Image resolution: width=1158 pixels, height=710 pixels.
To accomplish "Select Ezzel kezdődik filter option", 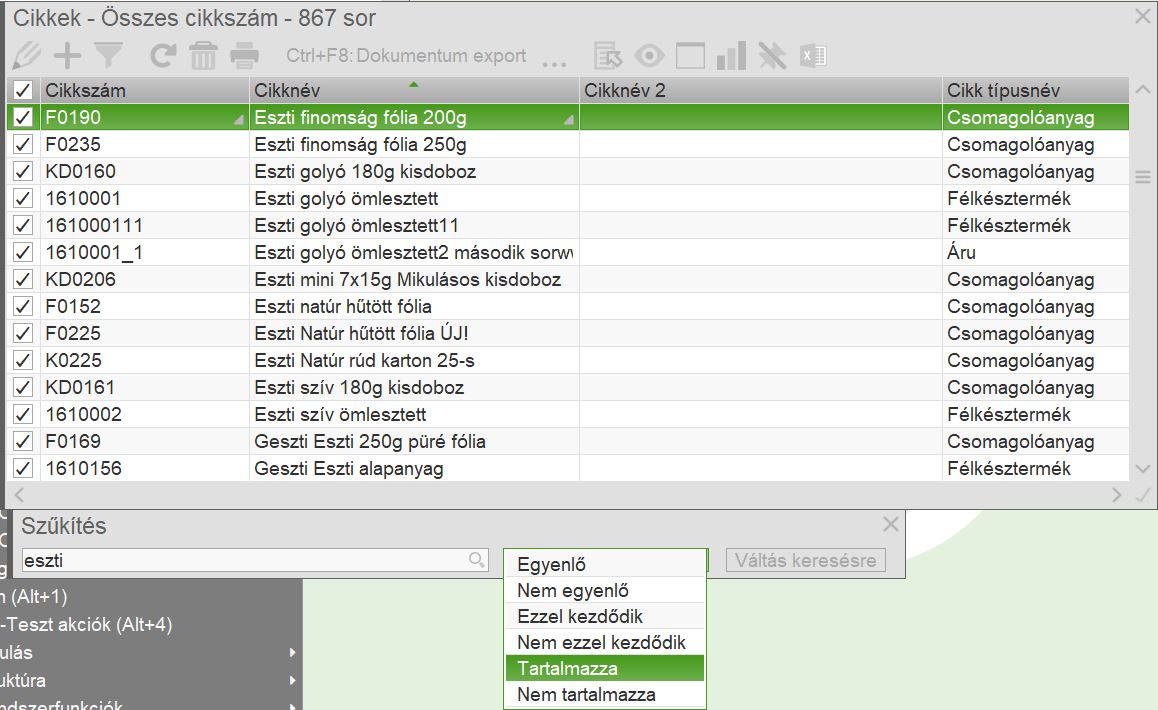I will 604,616.
